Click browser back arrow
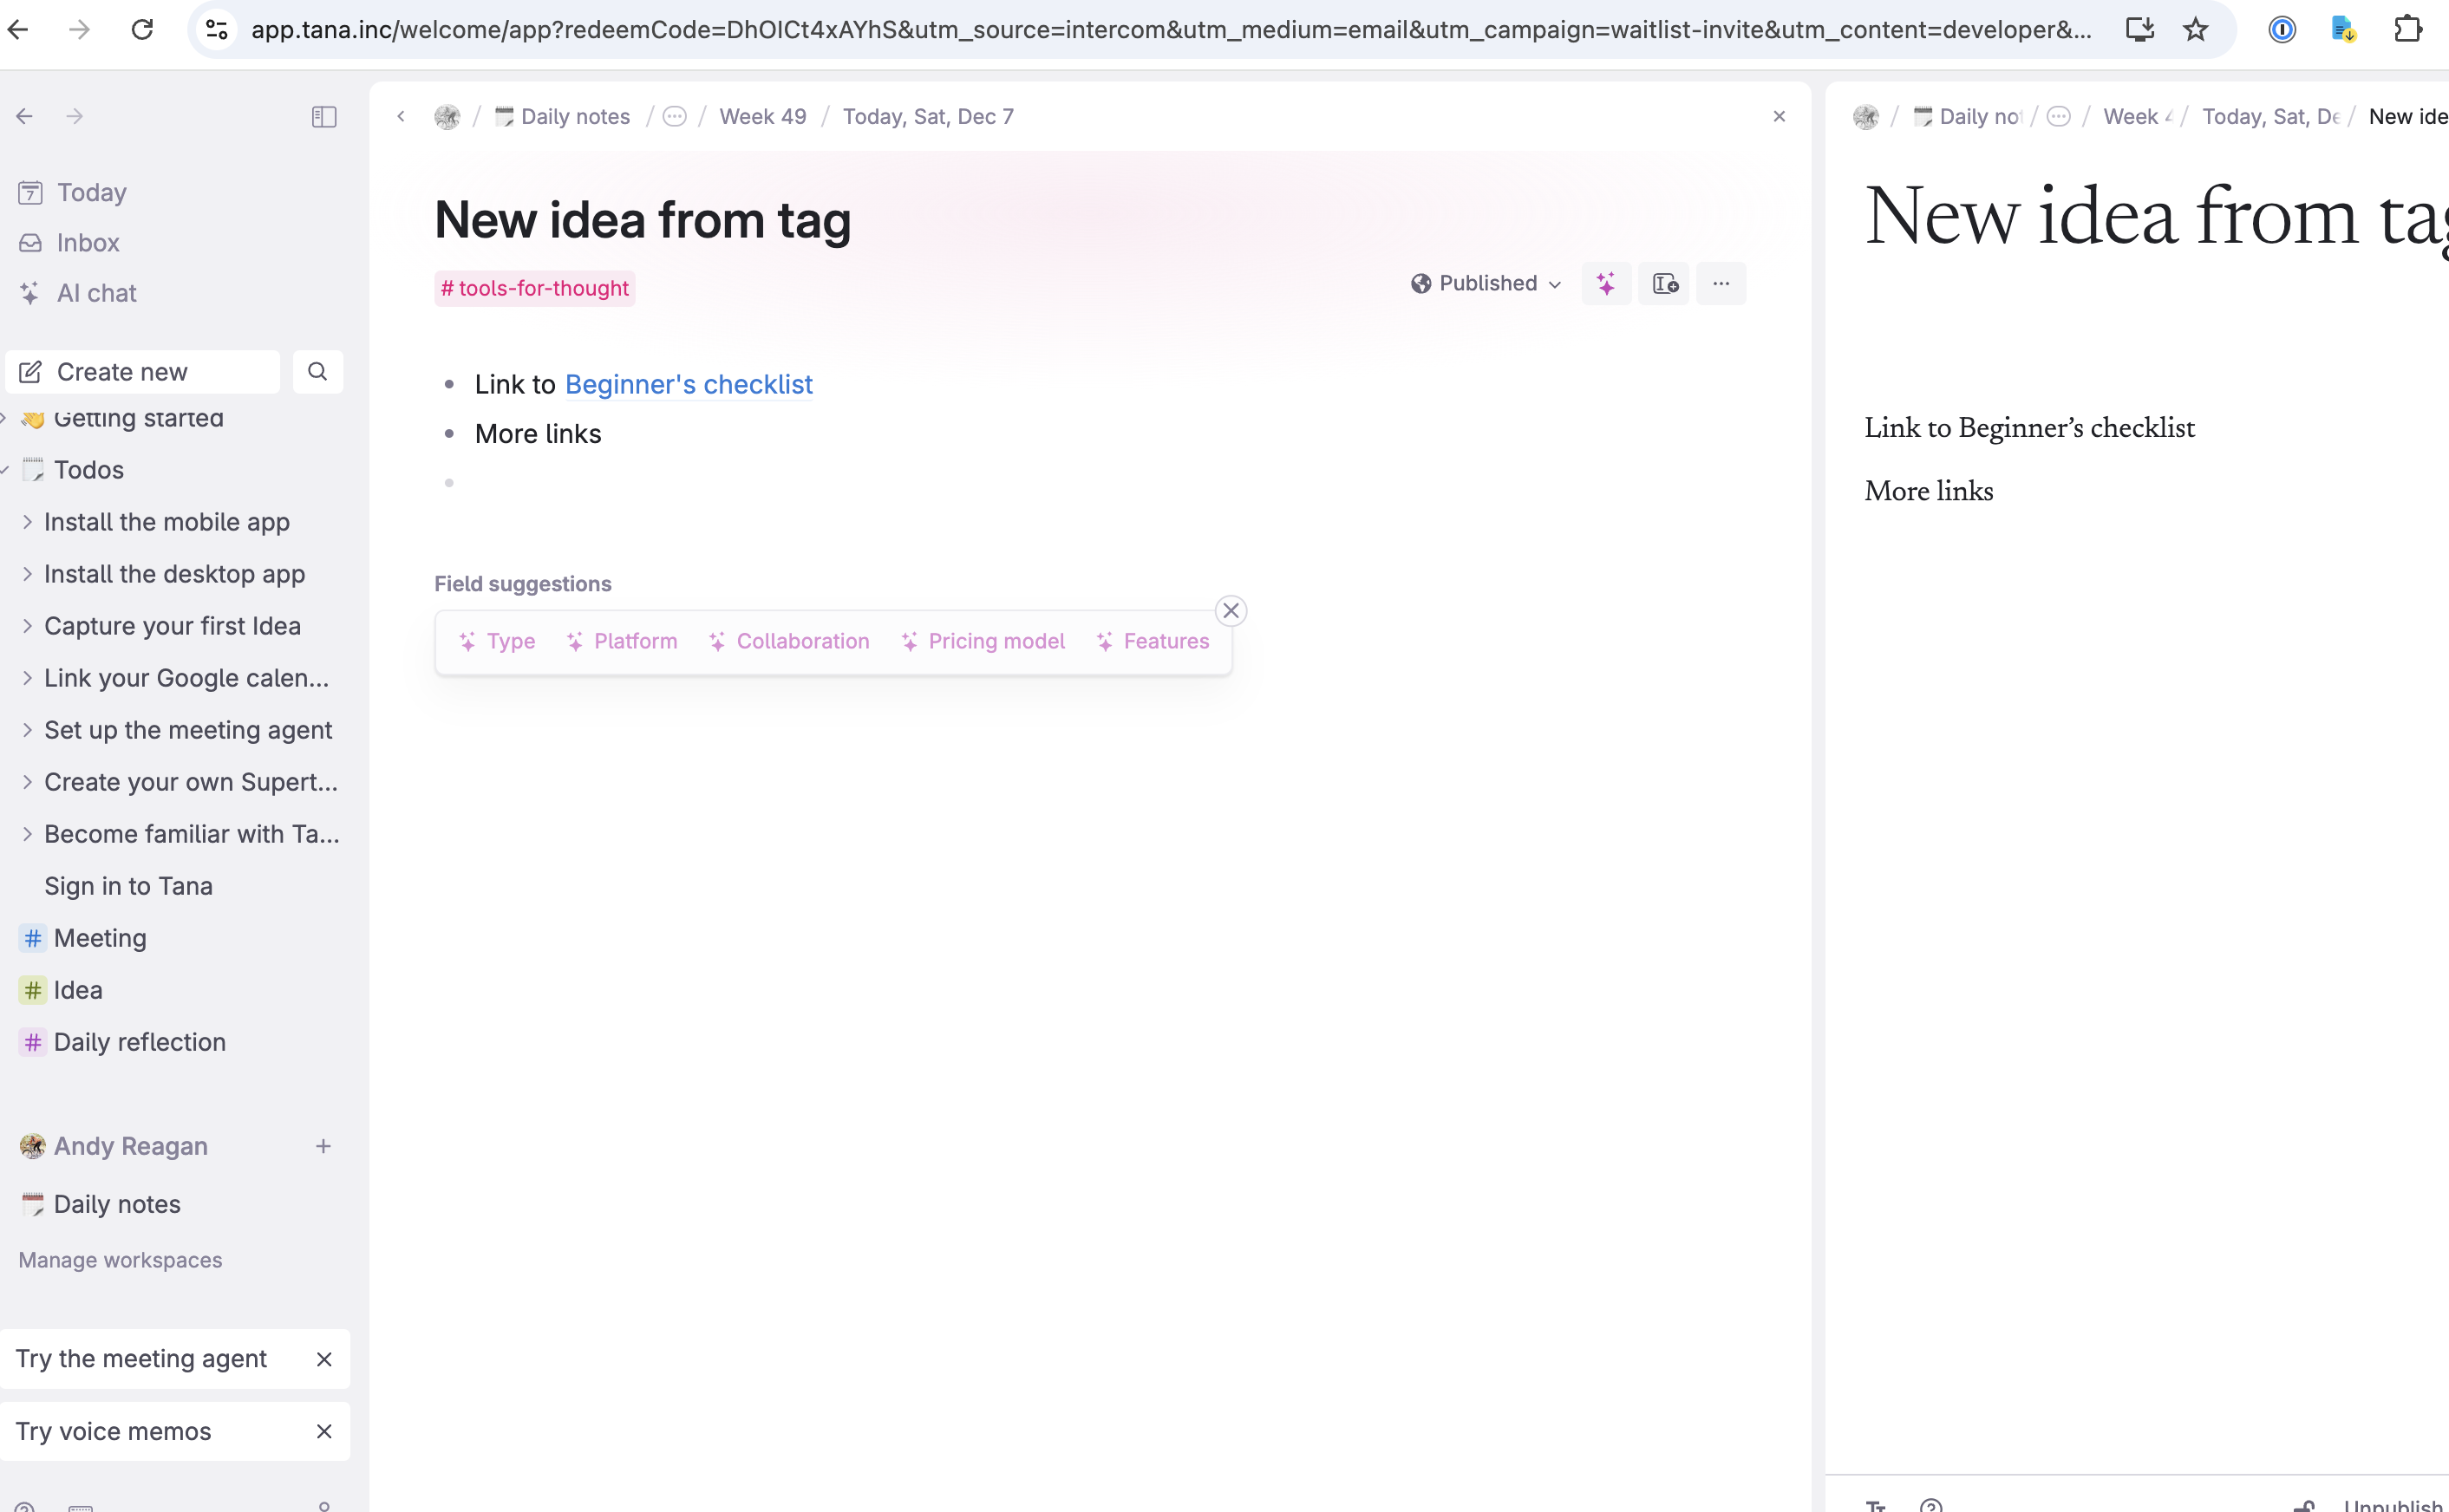Image resolution: width=2449 pixels, height=1512 pixels. pos(18,30)
